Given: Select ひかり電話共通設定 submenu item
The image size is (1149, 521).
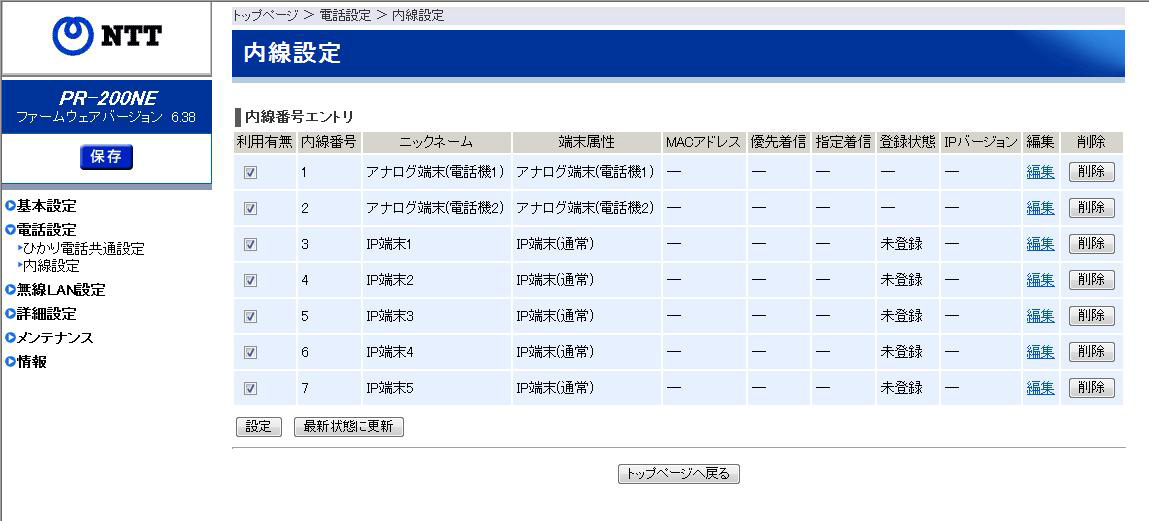Looking at the screenshot, I should click(84, 249).
